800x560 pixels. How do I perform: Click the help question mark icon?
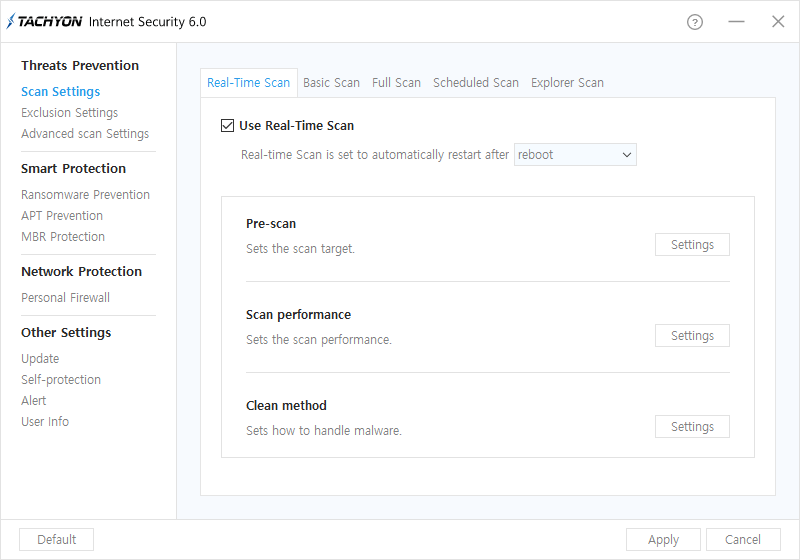pyautogui.click(x=695, y=22)
